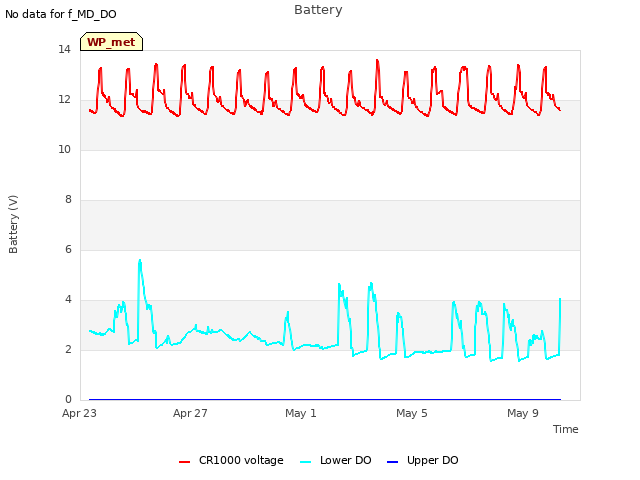Toggle the Upper DO legend entry
Screen dimensions: 640x480
(x=422, y=460)
